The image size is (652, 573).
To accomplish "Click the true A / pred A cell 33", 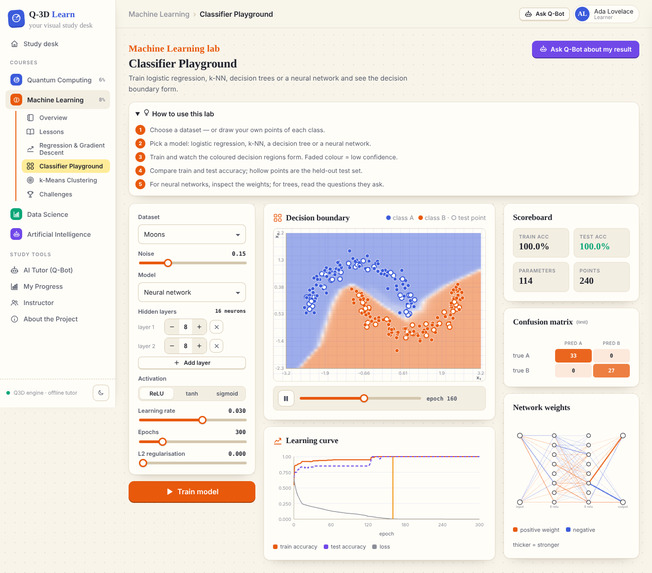I will (x=573, y=356).
